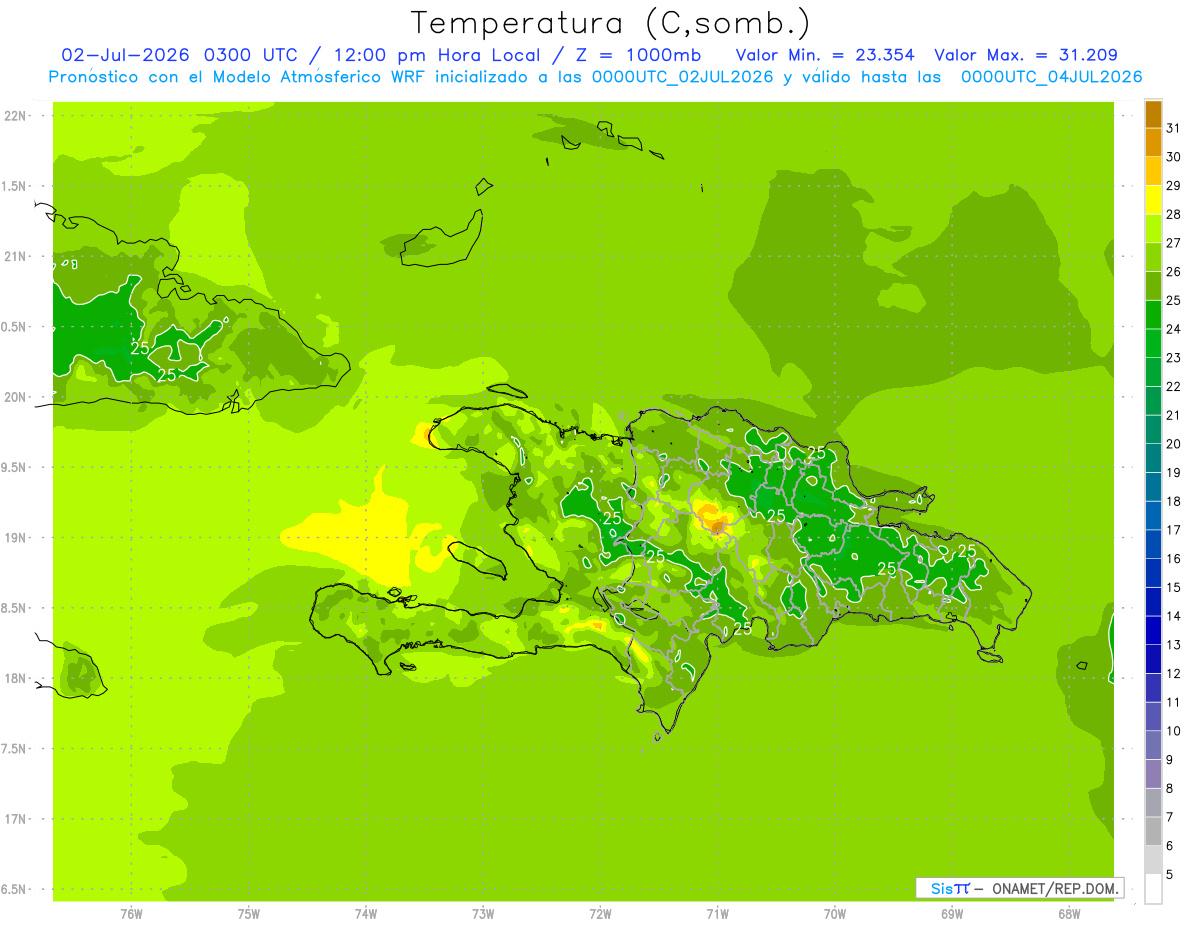Select purple legend swatch between 9 and 10
This screenshot has height=927, width=1200.
coord(1153,745)
